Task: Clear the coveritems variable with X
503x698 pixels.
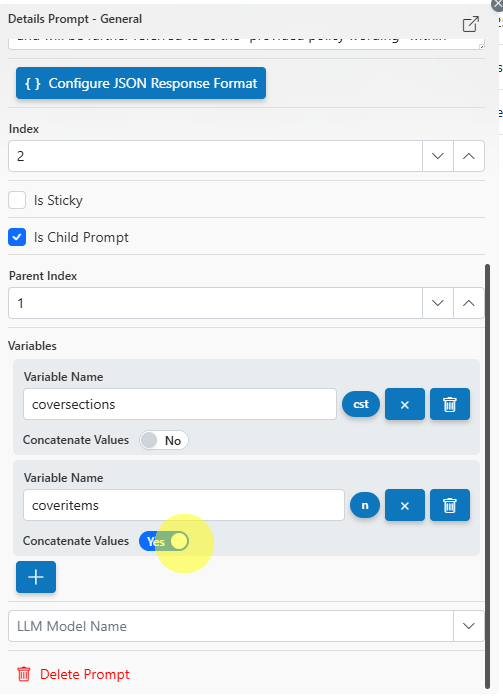Action: click(x=405, y=505)
